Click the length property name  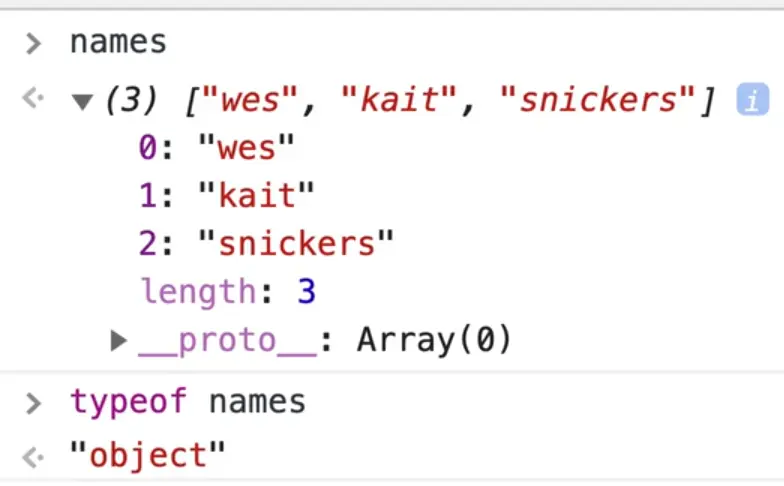pos(198,293)
